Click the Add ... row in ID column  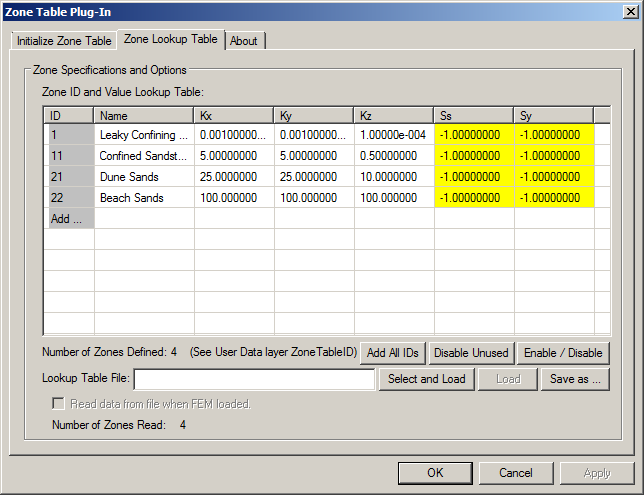coord(69,219)
